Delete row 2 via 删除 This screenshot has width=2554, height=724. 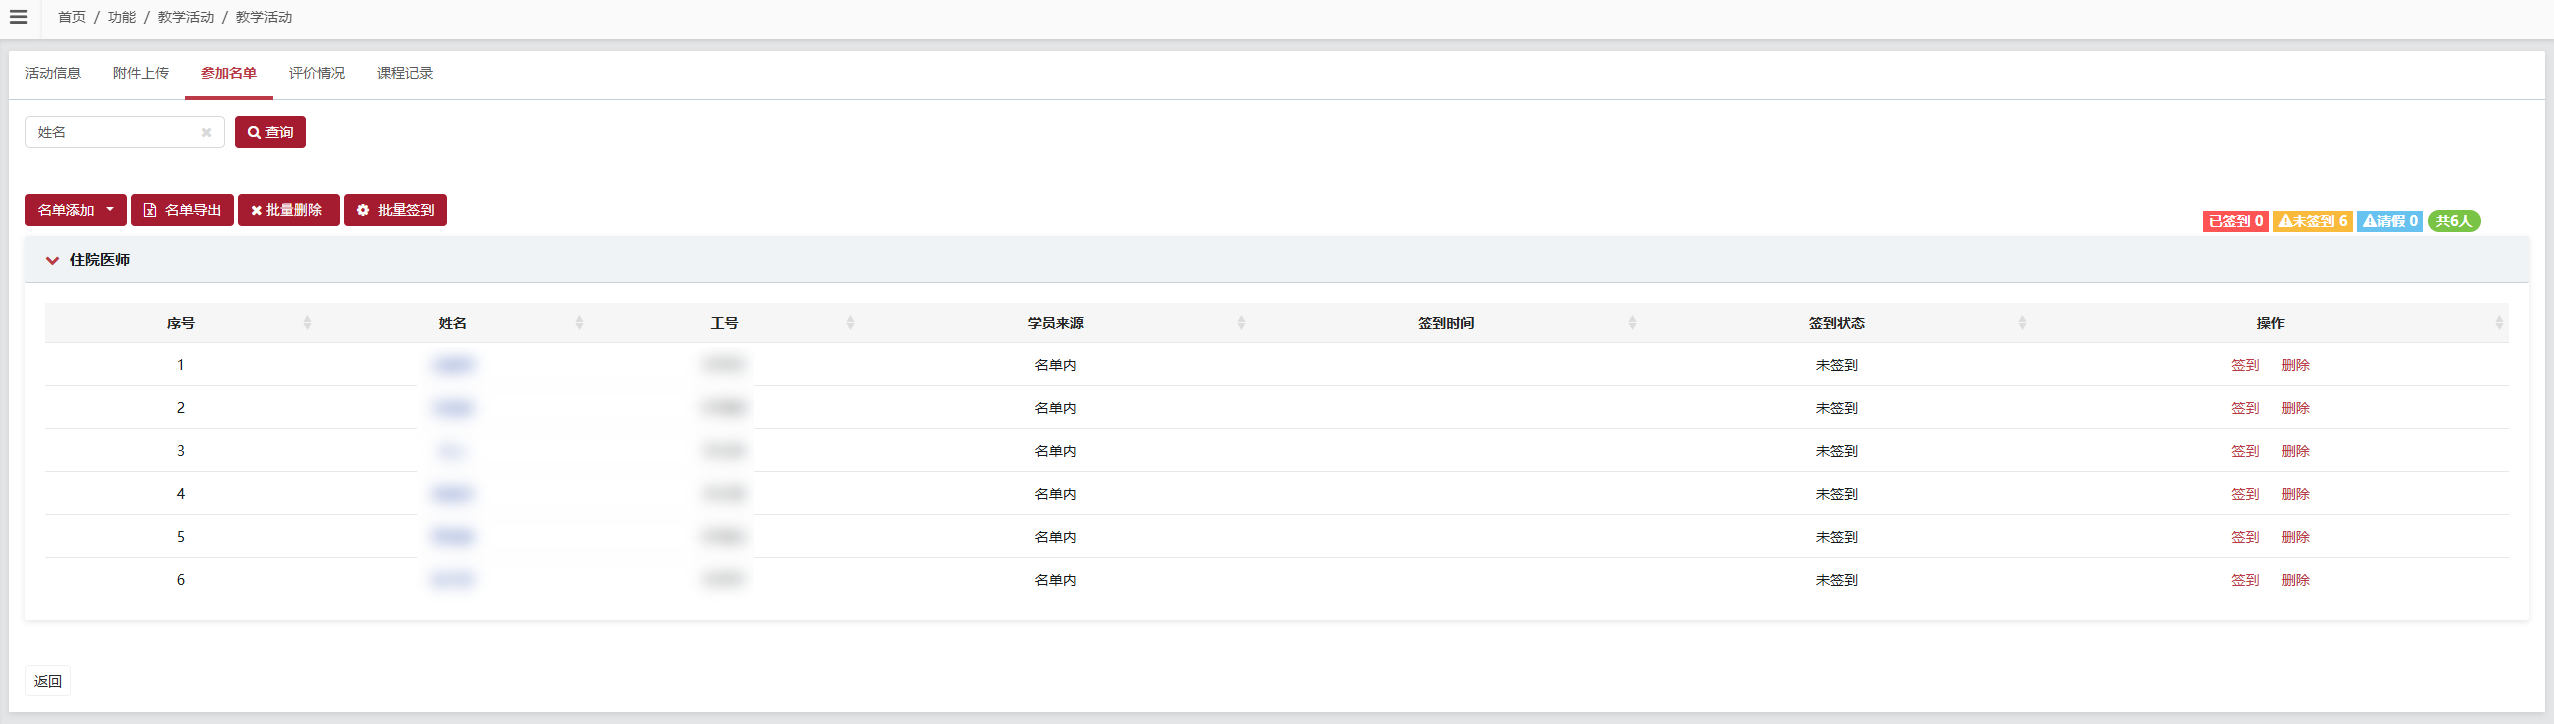tap(2295, 408)
